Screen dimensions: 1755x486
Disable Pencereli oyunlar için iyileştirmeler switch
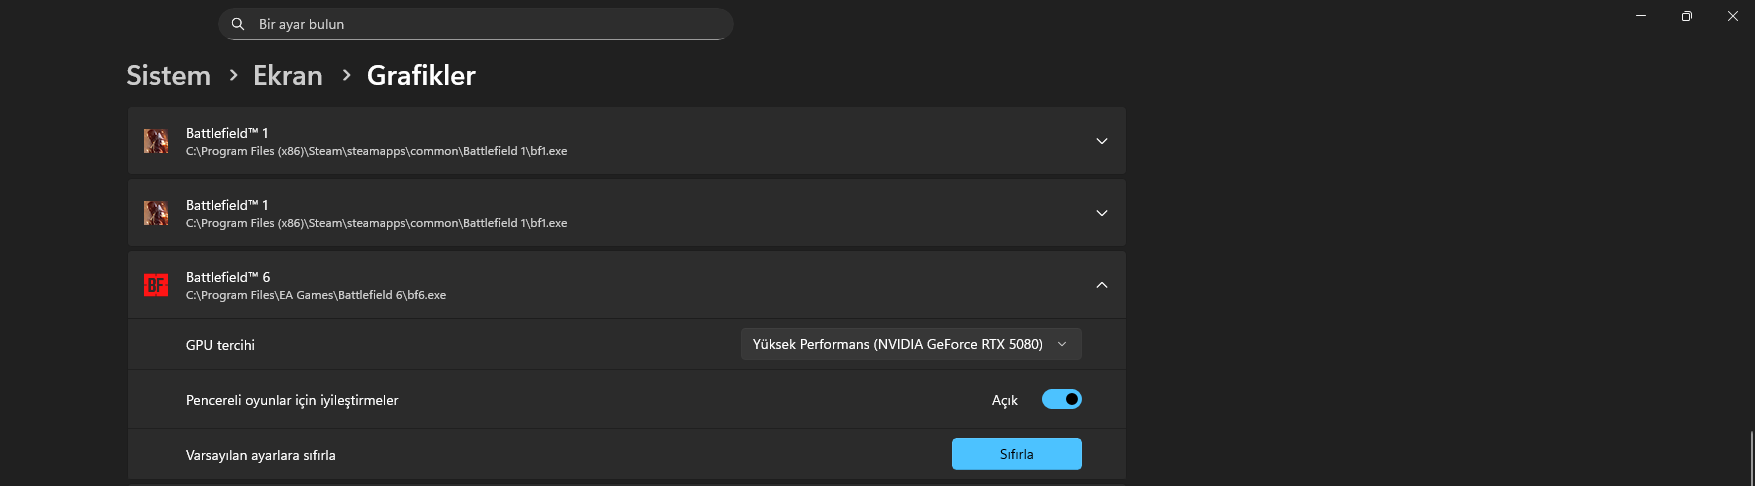click(1061, 399)
